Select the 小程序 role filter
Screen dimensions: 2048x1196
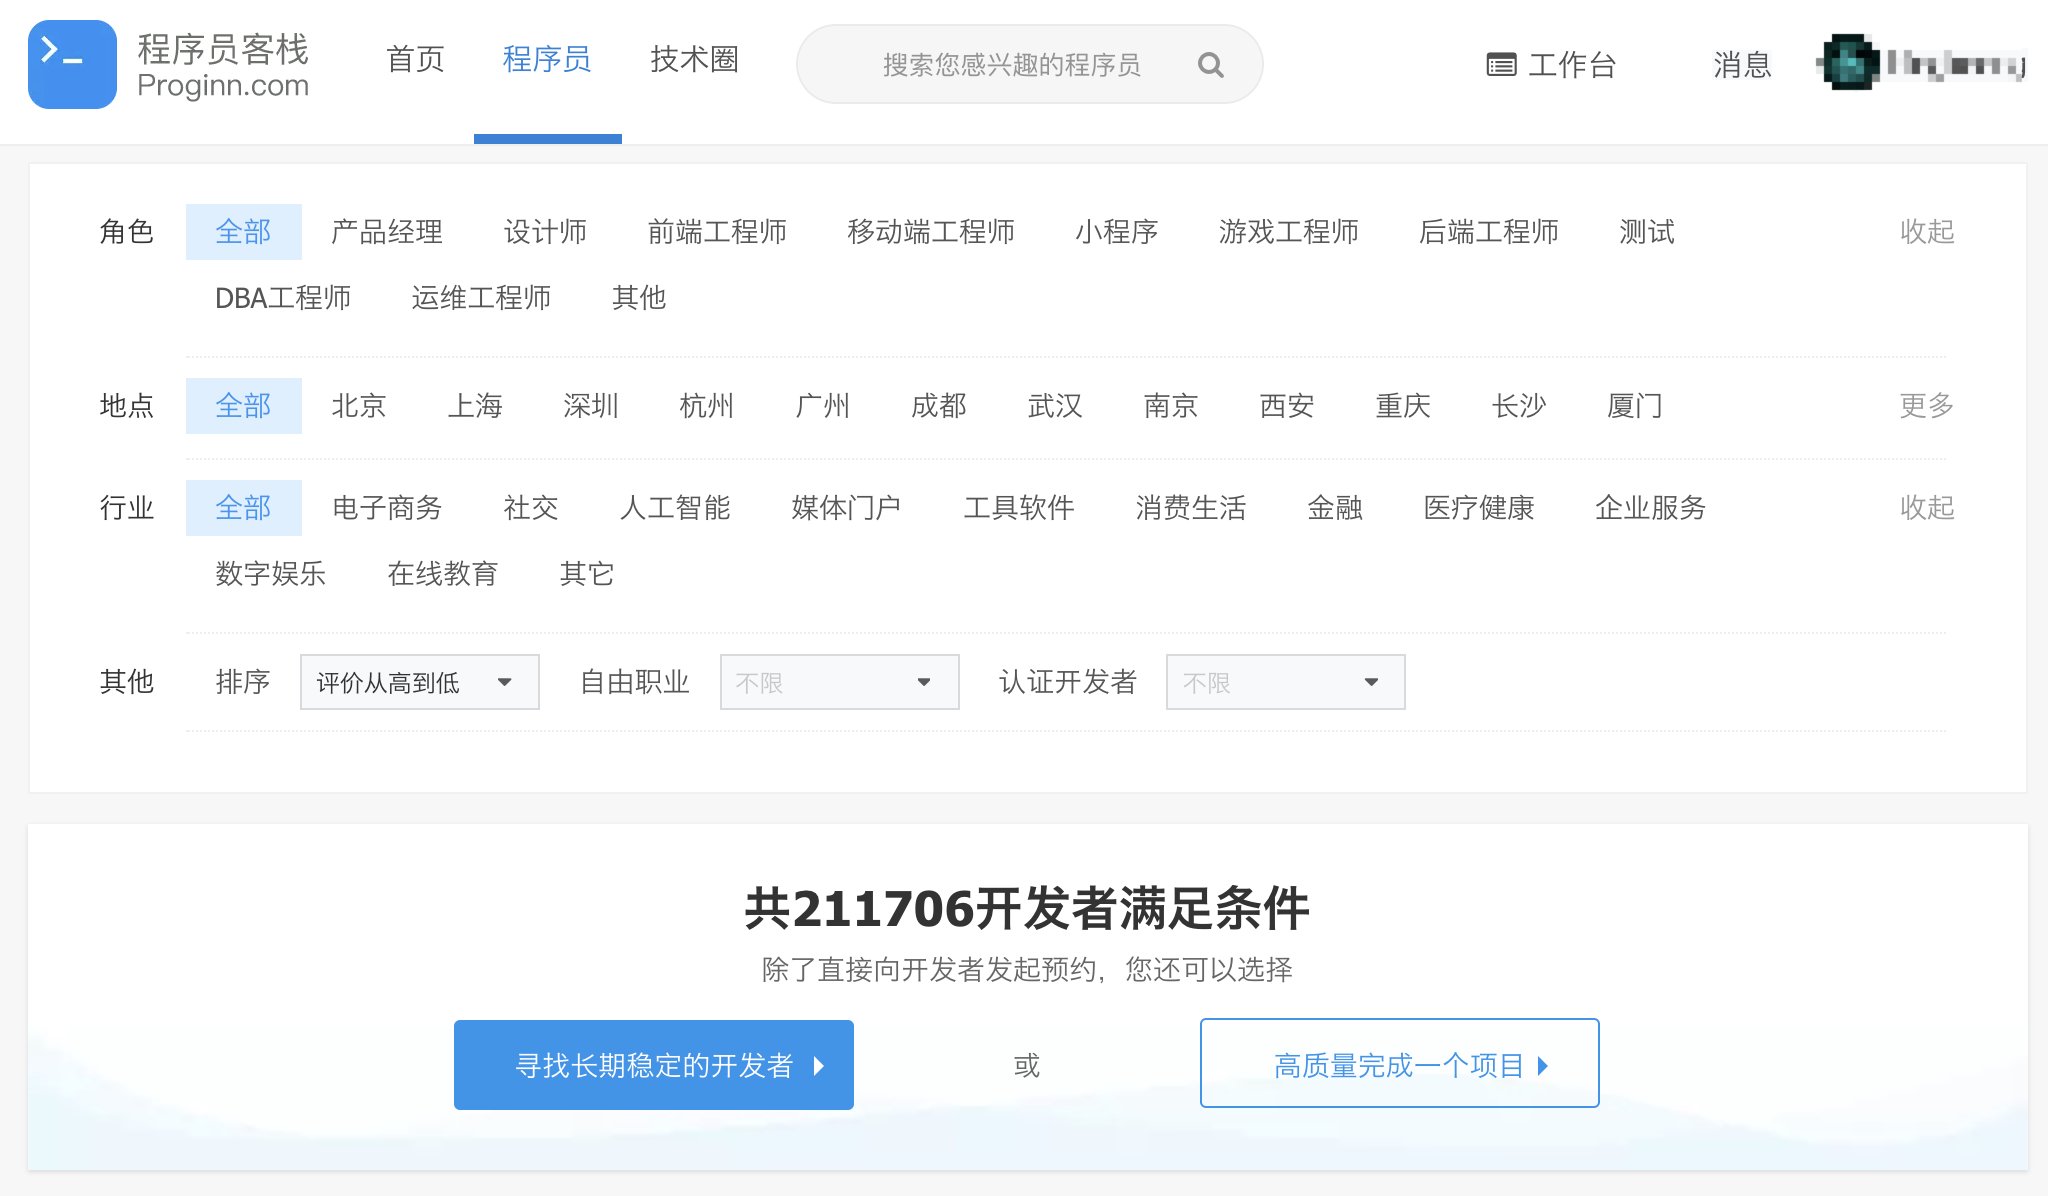pyautogui.click(x=1116, y=232)
